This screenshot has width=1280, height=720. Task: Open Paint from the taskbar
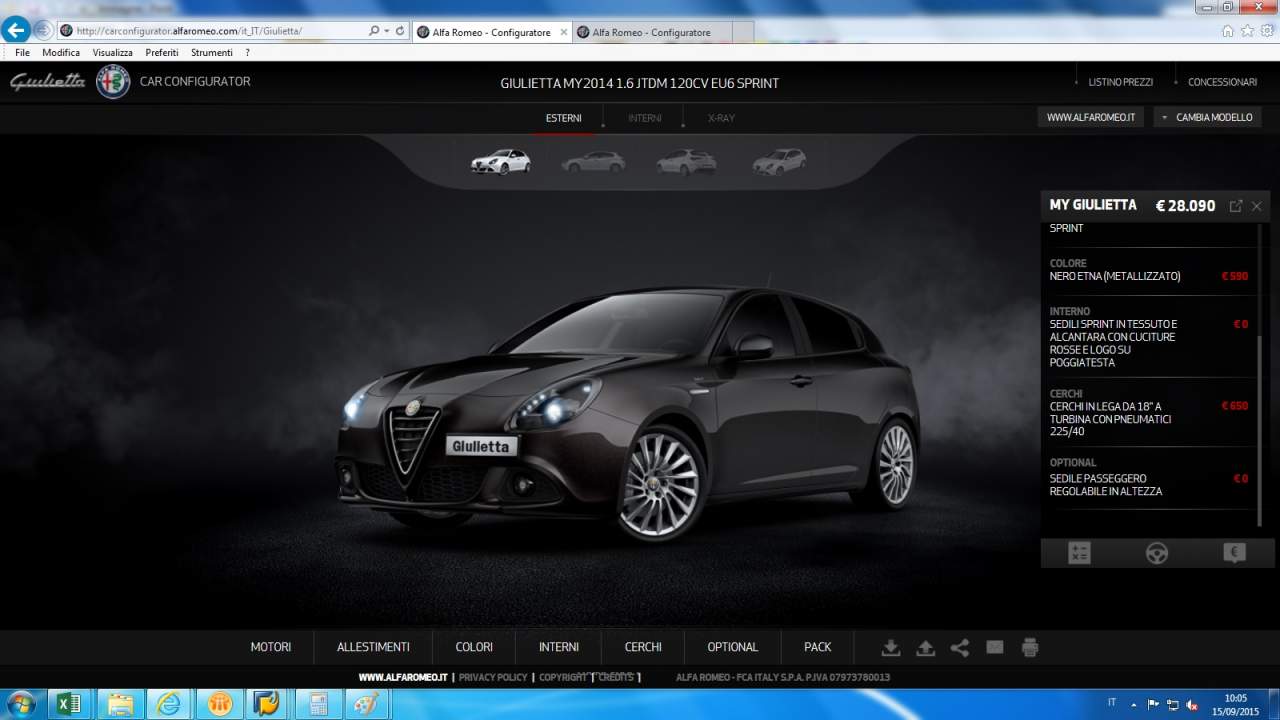(367, 704)
